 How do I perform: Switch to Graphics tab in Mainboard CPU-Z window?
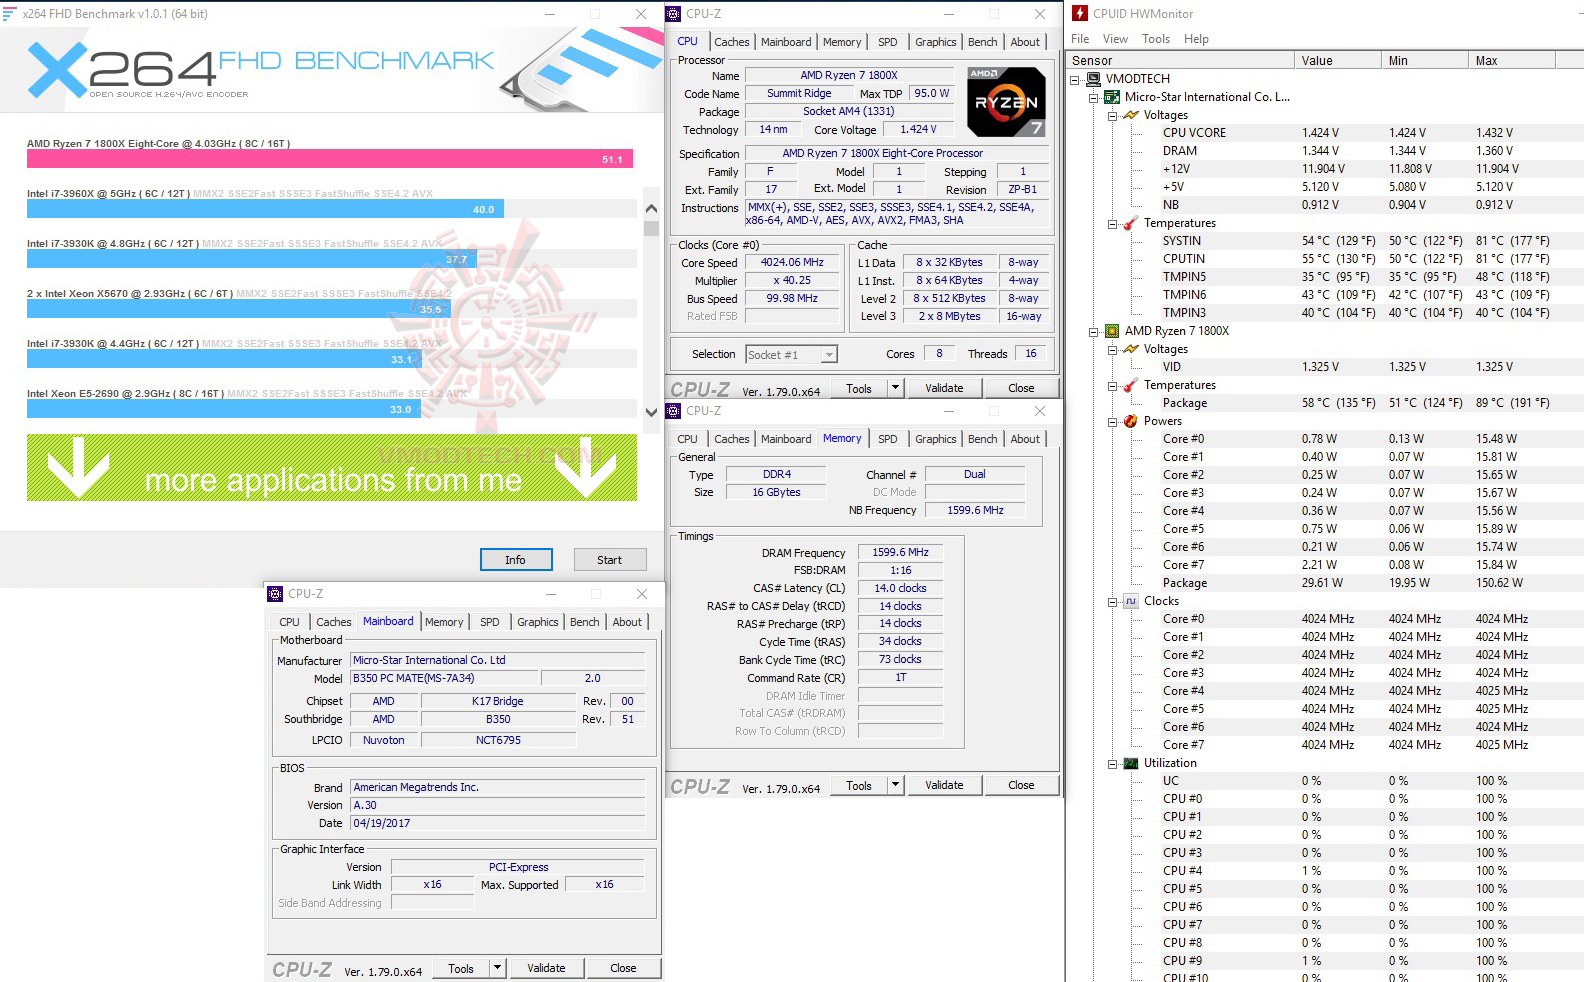pyautogui.click(x=537, y=622)
